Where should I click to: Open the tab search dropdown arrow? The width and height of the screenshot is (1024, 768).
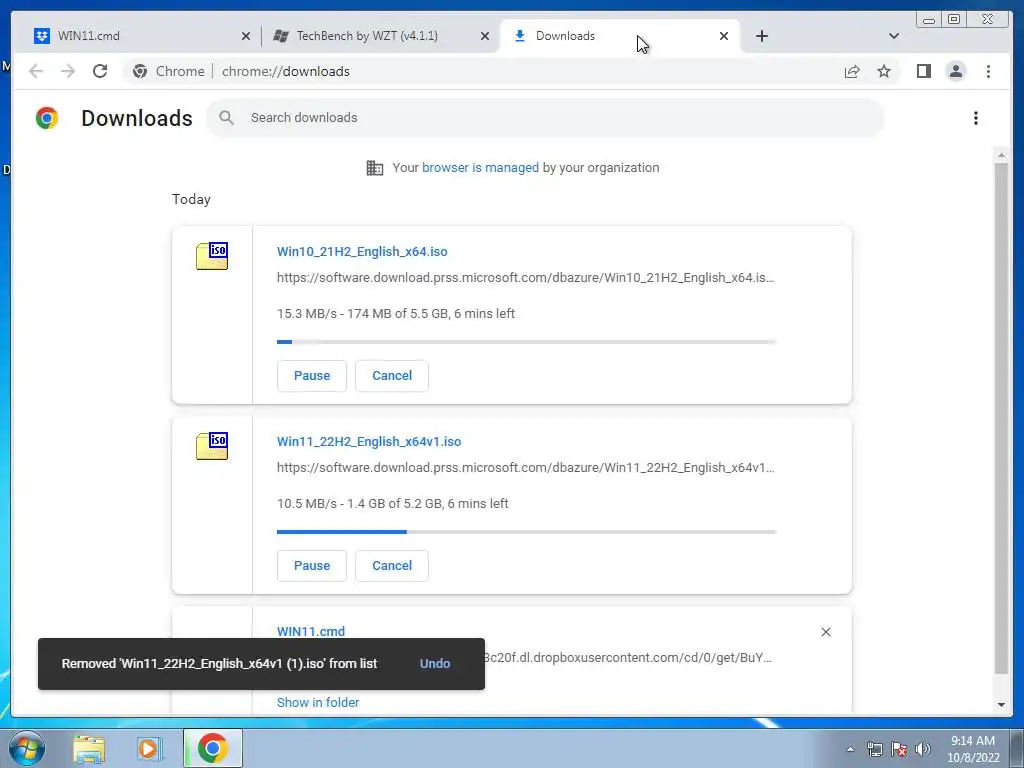coord(893,36)
